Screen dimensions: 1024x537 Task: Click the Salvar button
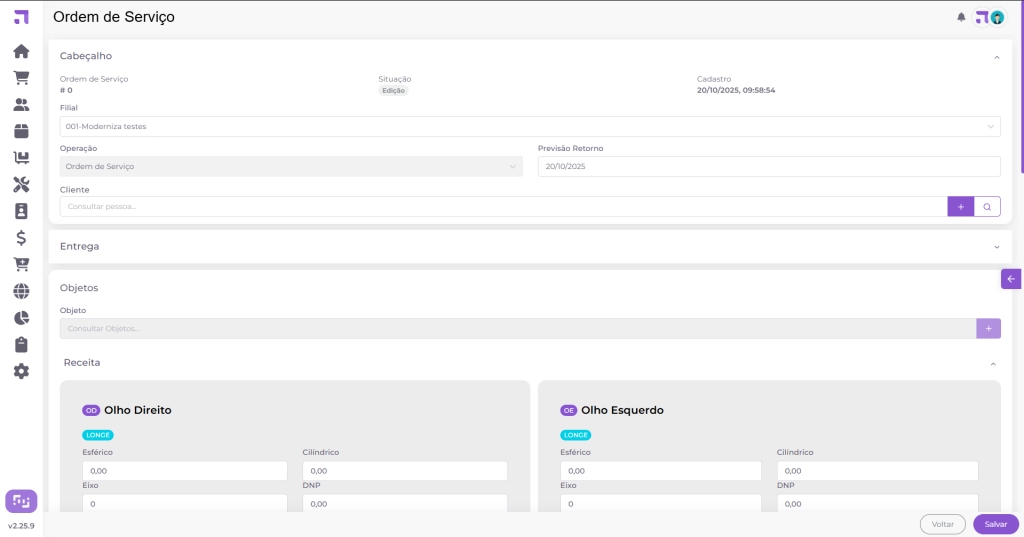(995, 524)
